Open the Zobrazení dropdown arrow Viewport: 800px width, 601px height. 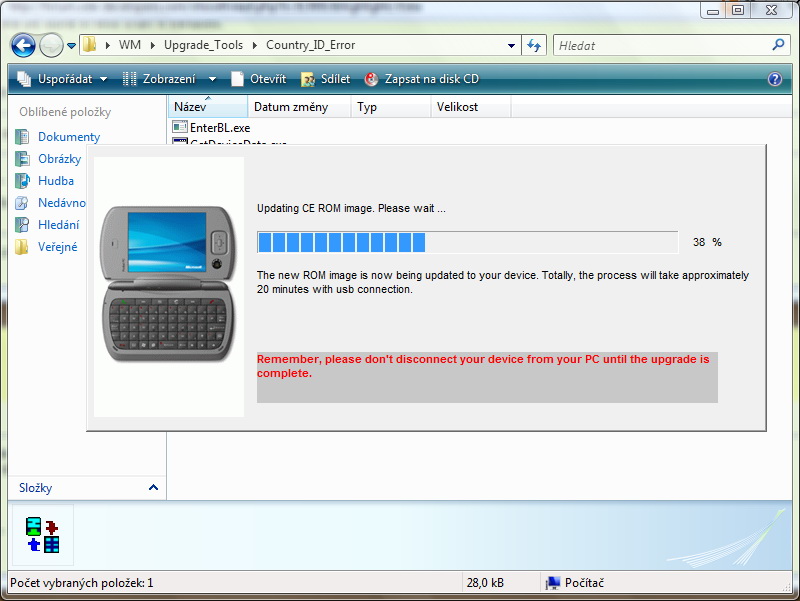click(x=212, y=79)
